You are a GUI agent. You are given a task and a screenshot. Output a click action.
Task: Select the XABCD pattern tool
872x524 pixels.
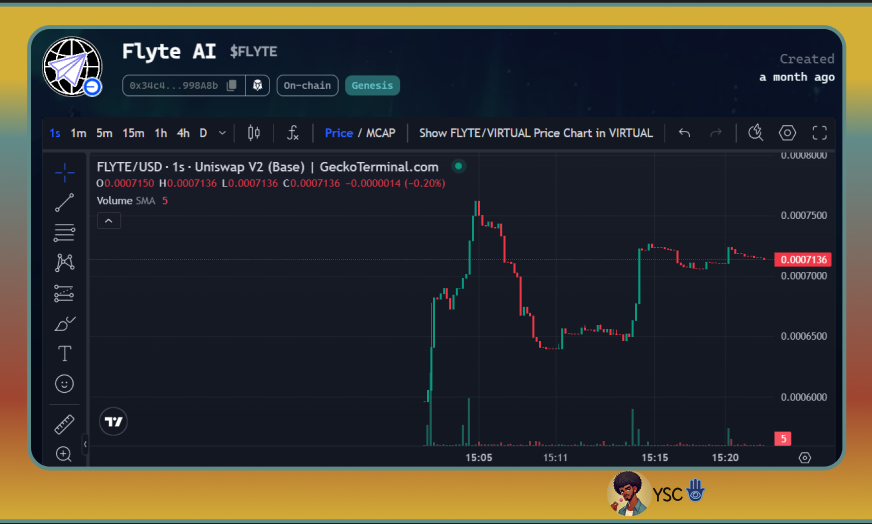coord(65,263)
